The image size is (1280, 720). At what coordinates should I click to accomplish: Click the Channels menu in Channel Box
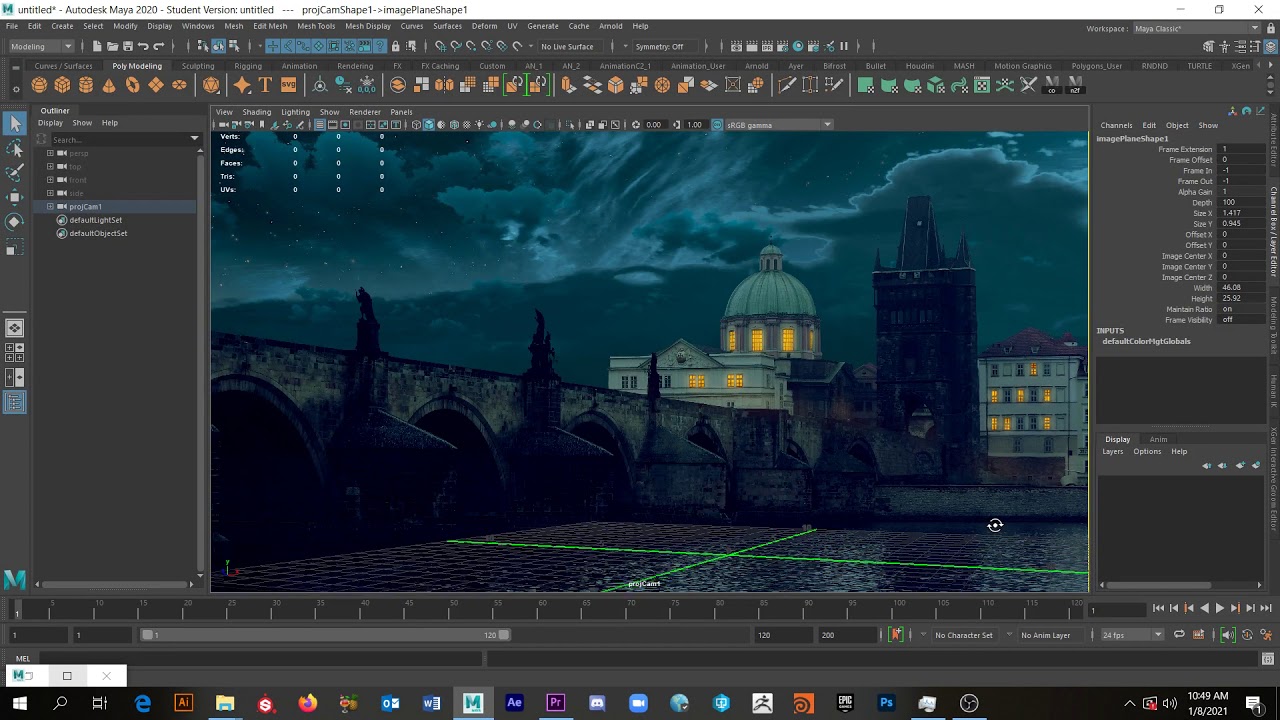click(x=1116, y=125)
